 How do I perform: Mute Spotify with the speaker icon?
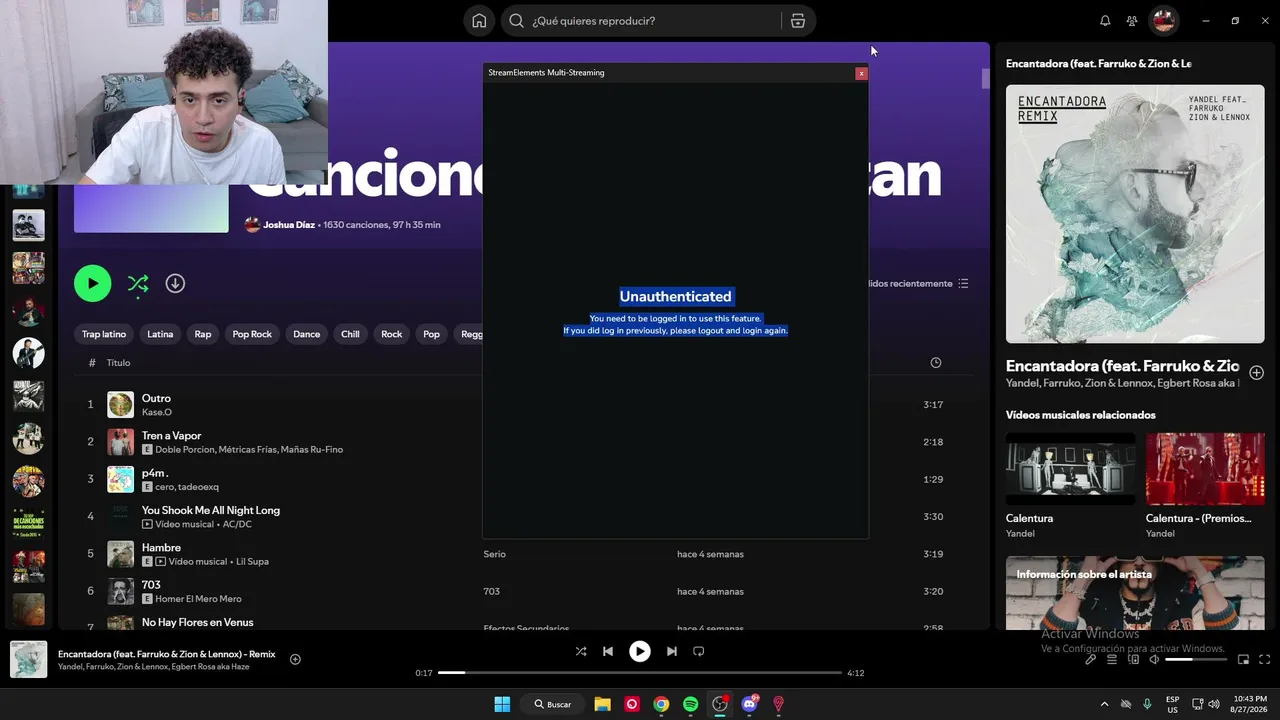(x=1154, y=659)
